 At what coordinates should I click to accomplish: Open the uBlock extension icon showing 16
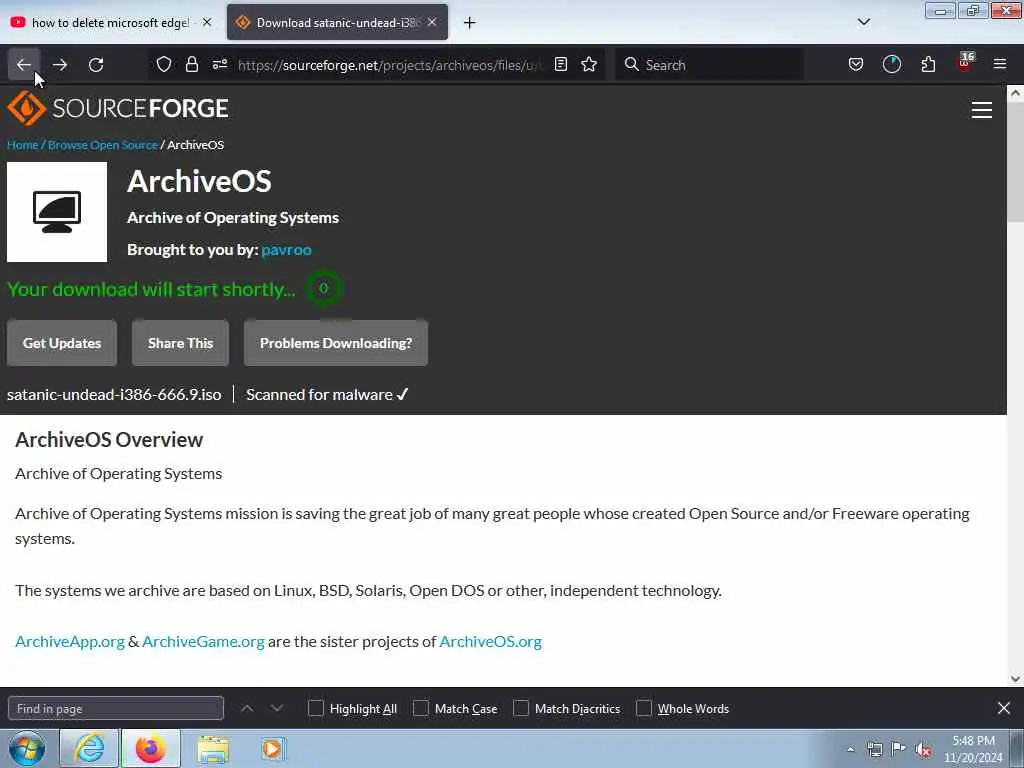click(x=965, y=63)
